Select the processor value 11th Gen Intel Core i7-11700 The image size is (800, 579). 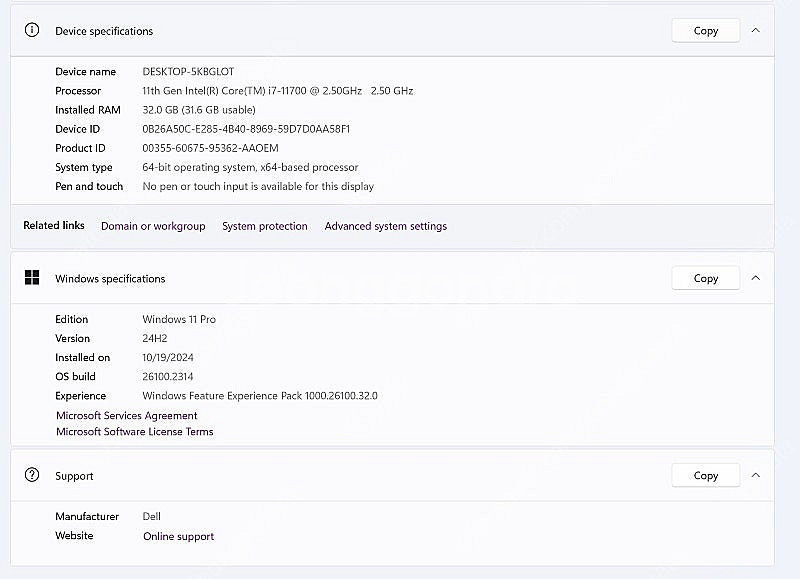[278, 91]
